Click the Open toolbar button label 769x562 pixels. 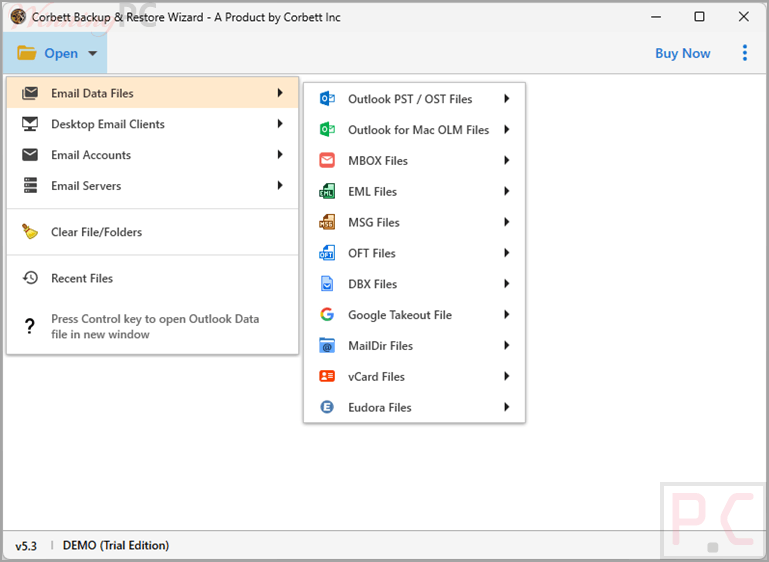click(x=61, y=53)
